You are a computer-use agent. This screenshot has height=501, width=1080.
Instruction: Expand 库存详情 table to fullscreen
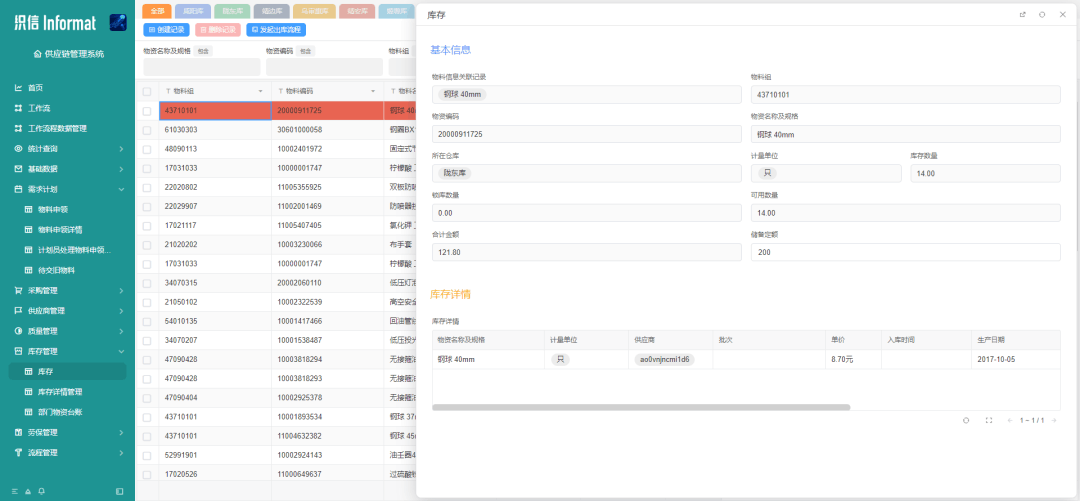(x=989, y=420)
